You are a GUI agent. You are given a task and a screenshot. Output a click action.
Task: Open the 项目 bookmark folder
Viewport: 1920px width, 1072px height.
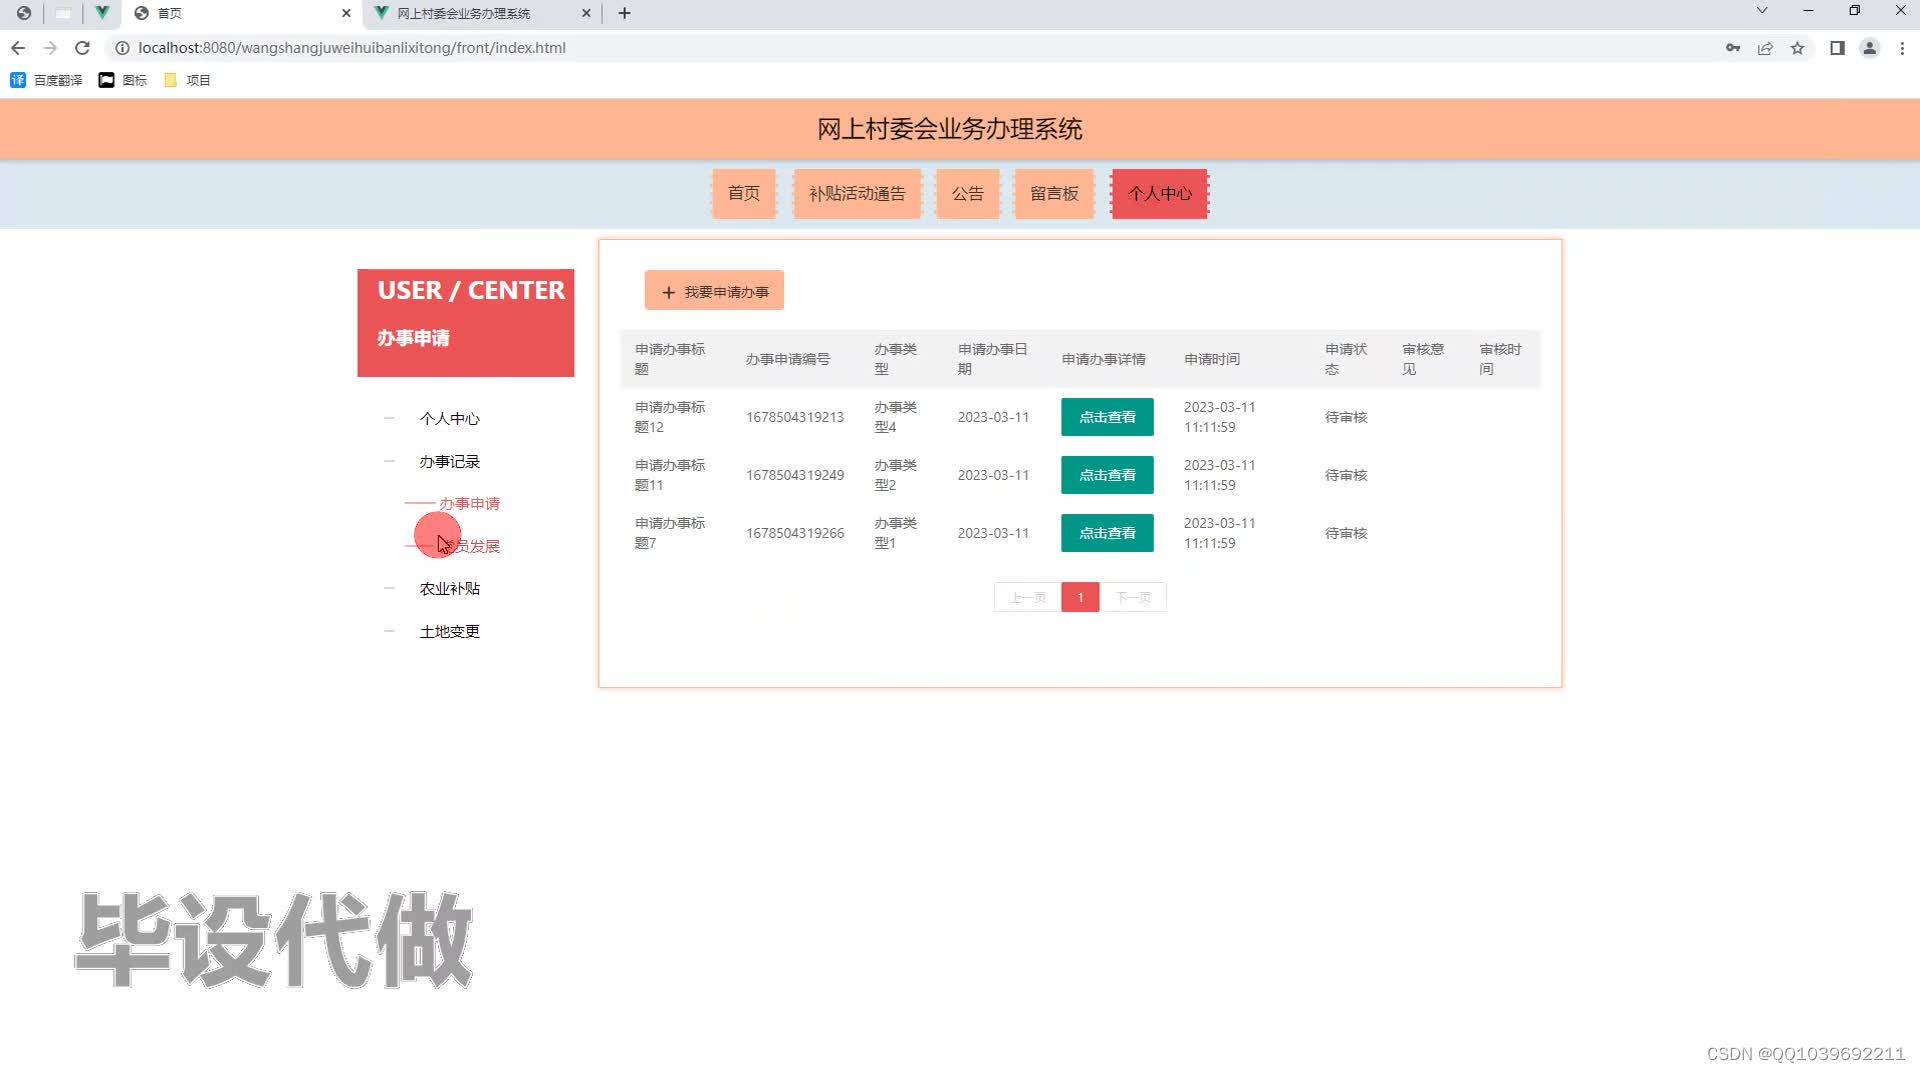187,80
